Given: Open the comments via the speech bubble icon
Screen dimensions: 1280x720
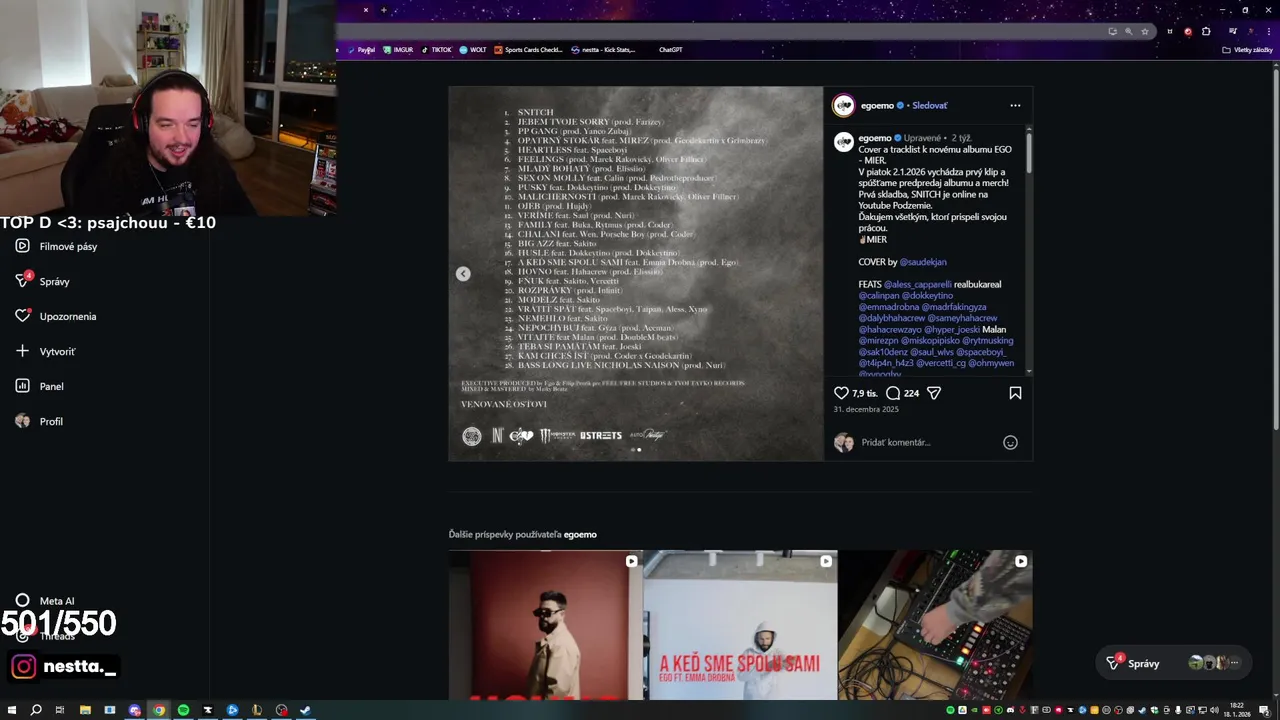Looking at the screenshot, I should tap(893, 393).
